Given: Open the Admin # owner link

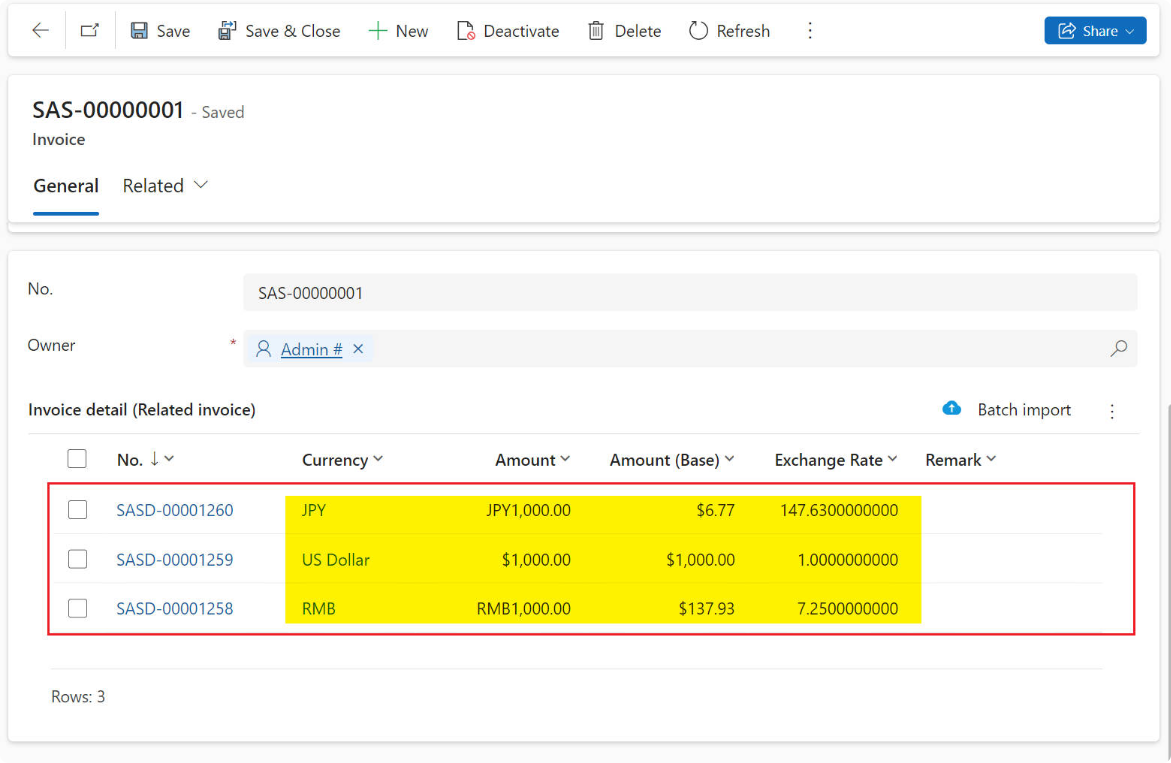Looking at the screenshot, I should [x=311, y=349].
